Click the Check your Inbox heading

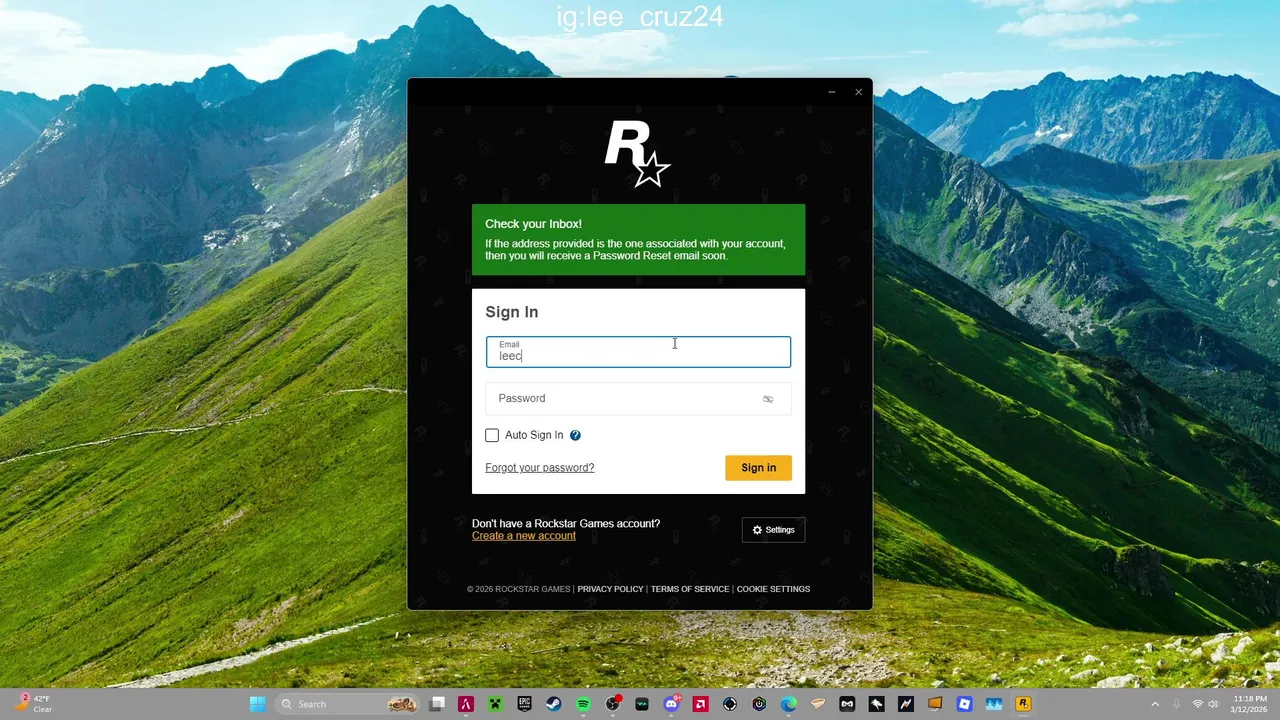coord(533,224)
